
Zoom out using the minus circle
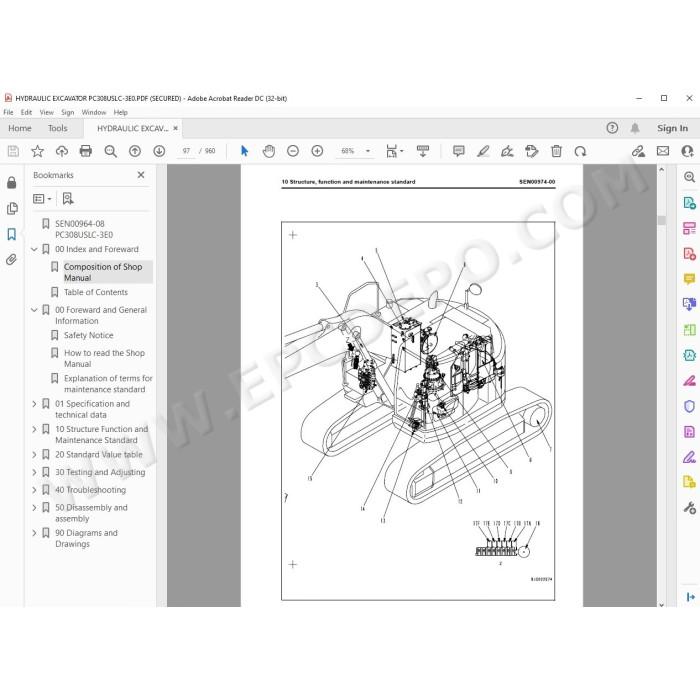(293, 151)
